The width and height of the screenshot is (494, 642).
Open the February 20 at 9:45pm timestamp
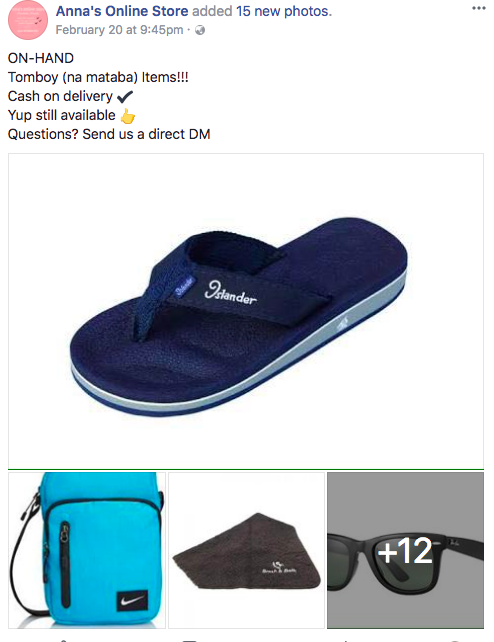click(120, 30)
